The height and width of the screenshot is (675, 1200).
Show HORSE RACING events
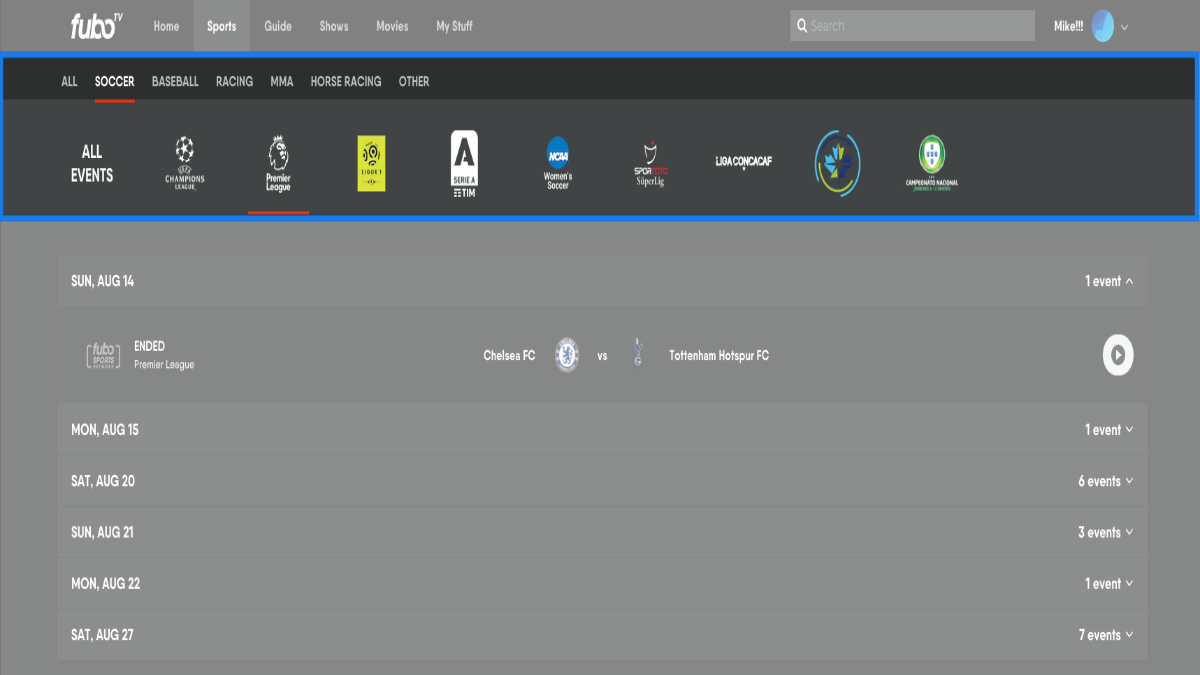tap(346, 81)
